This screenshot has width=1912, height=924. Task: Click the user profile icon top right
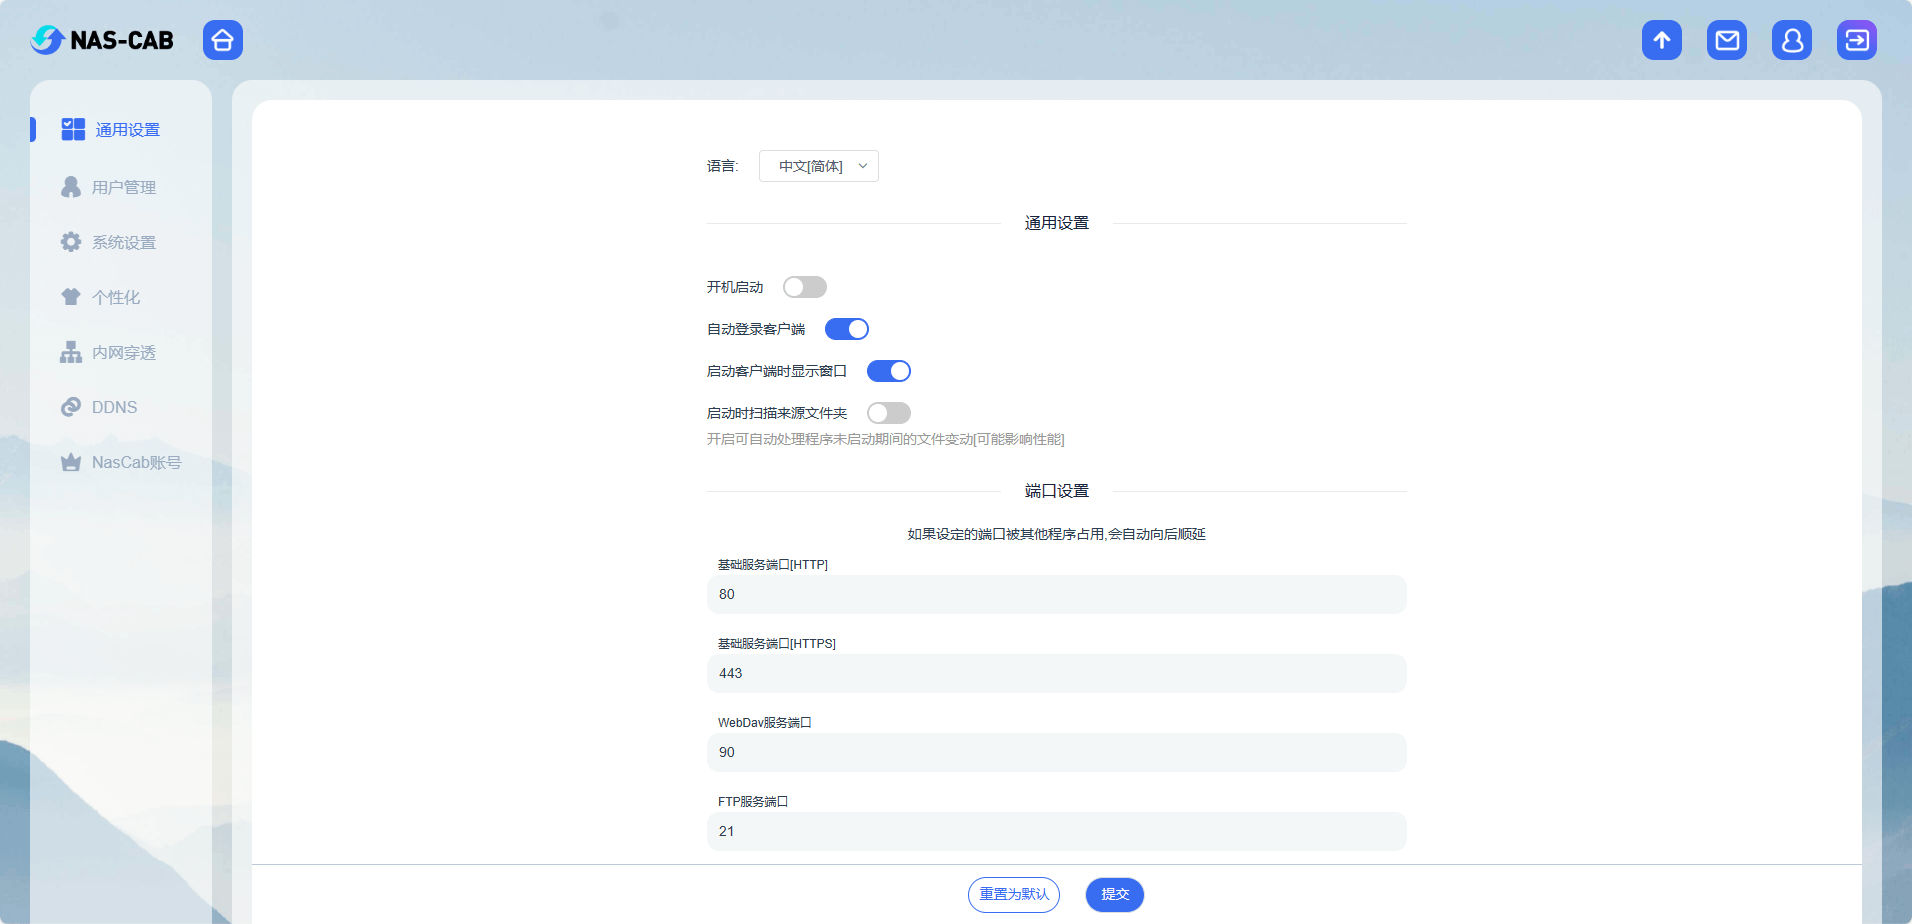click(x=1791, y=40)
